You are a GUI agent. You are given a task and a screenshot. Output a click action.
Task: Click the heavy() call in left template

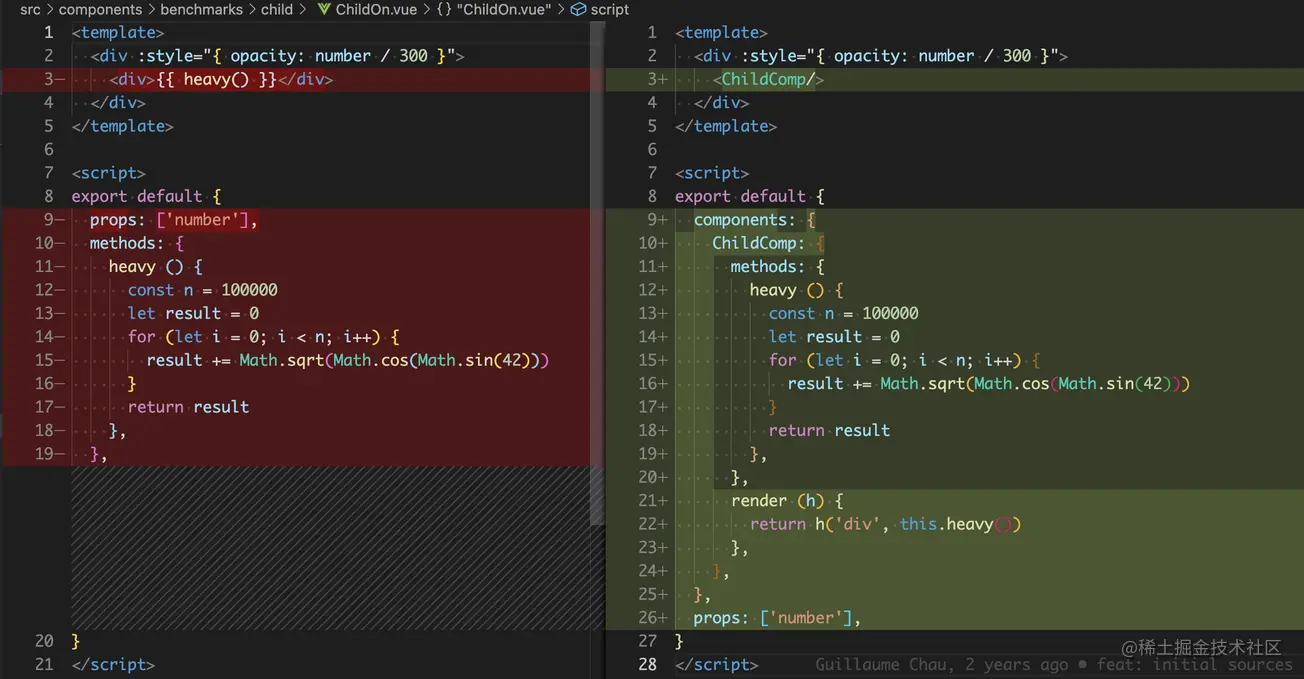215,79
